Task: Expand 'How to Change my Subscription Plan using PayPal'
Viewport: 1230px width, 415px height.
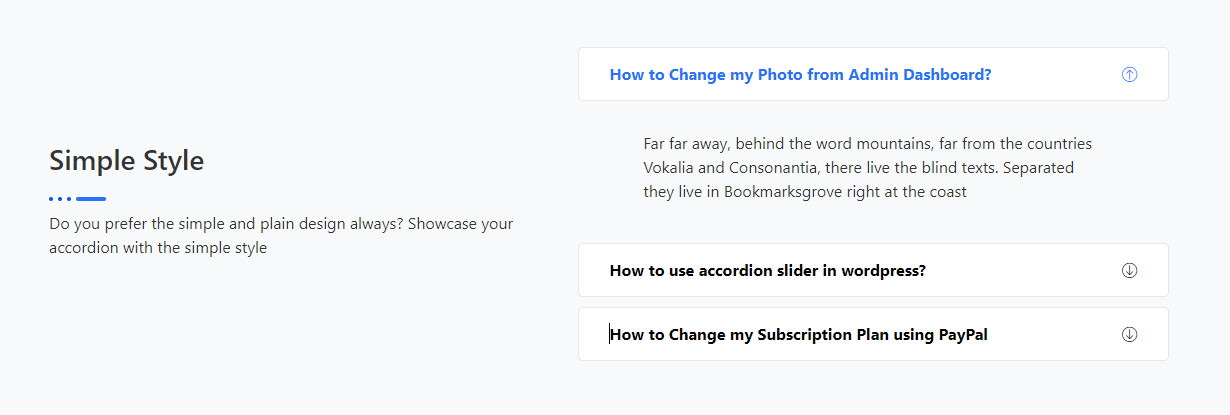Action: point(798,334)
